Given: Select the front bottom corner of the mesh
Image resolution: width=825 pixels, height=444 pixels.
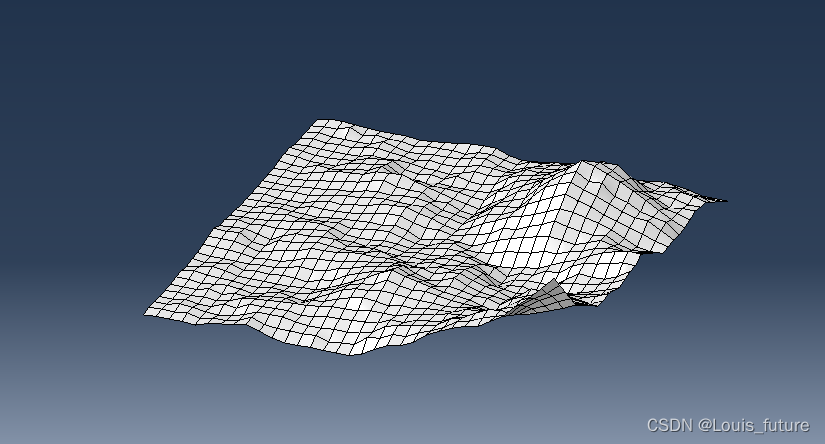Looking at the screenshot, I should 349,354.
